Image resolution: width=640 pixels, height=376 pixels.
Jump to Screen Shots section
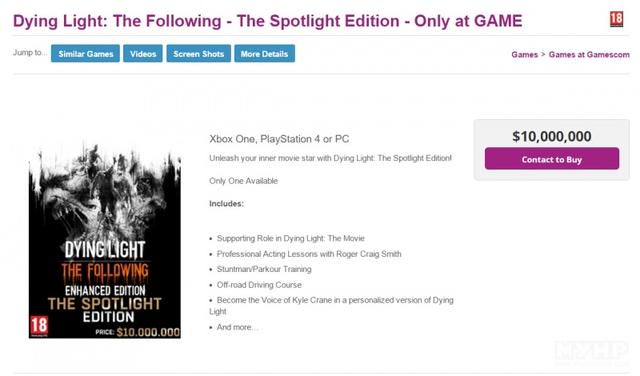coord(198,53)
